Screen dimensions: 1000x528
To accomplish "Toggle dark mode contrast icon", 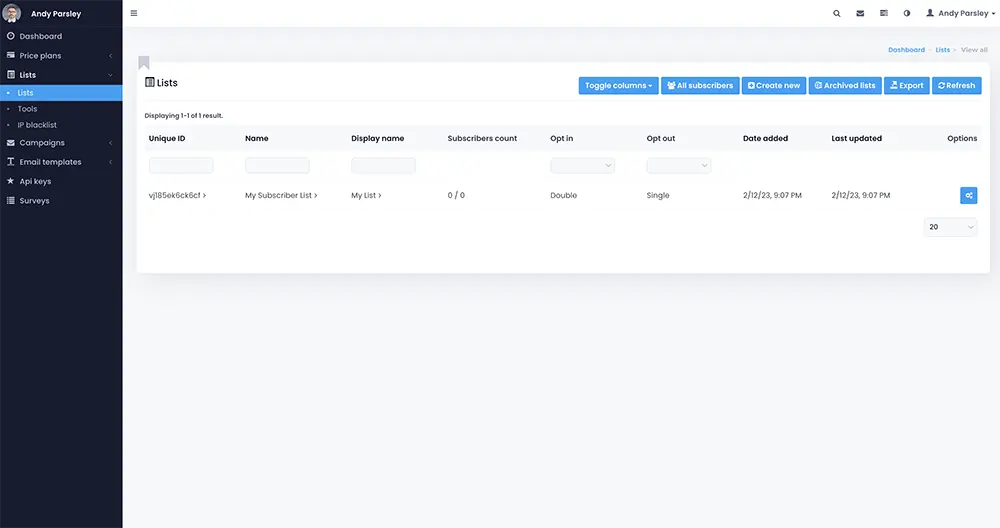I will 907,13.
